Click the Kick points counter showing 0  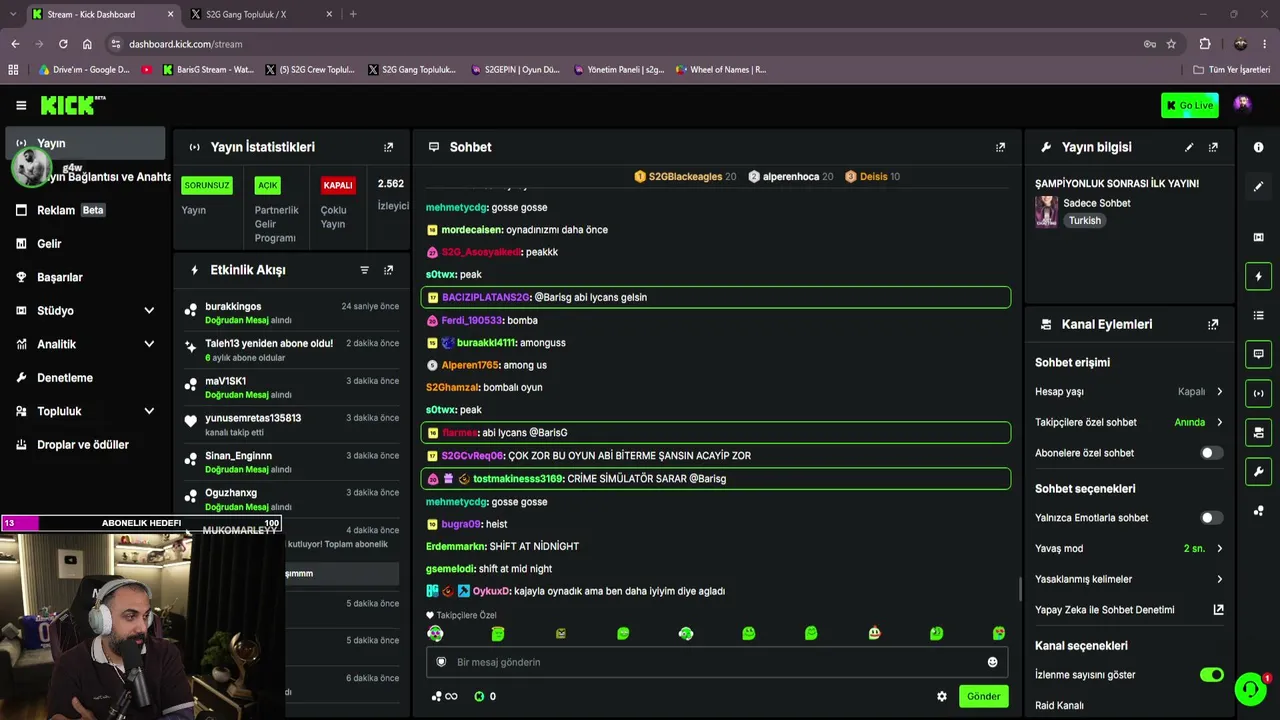tap(485, 696)
